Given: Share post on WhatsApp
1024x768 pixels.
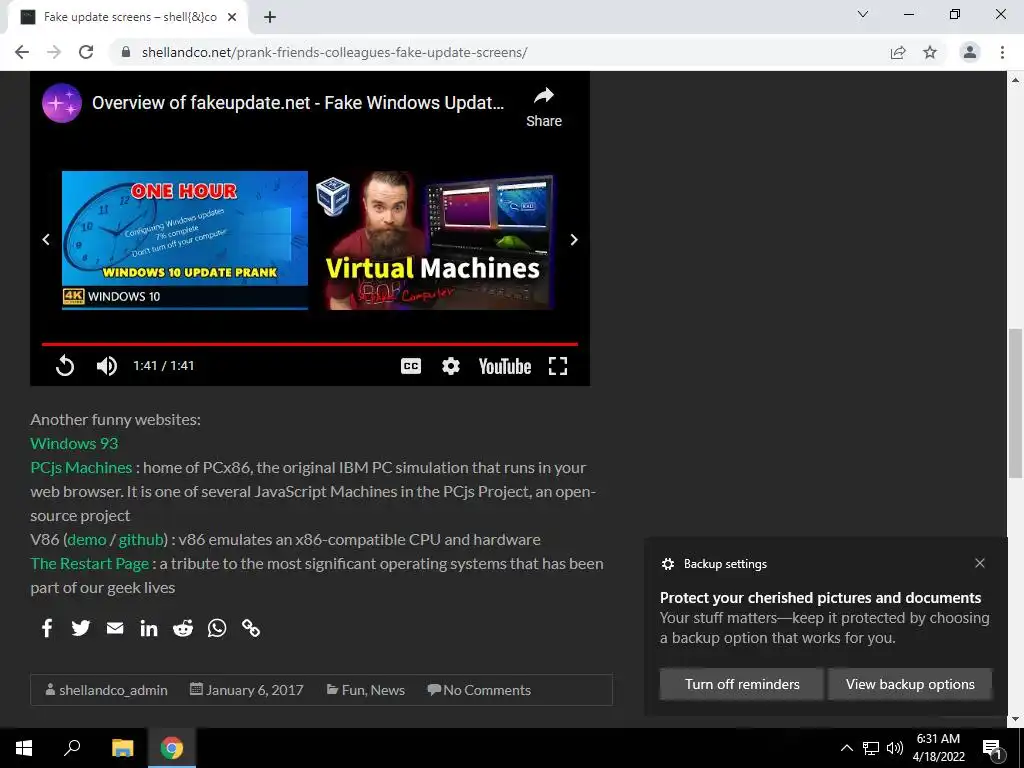Looking at the screenshot, I should (217, 628).
